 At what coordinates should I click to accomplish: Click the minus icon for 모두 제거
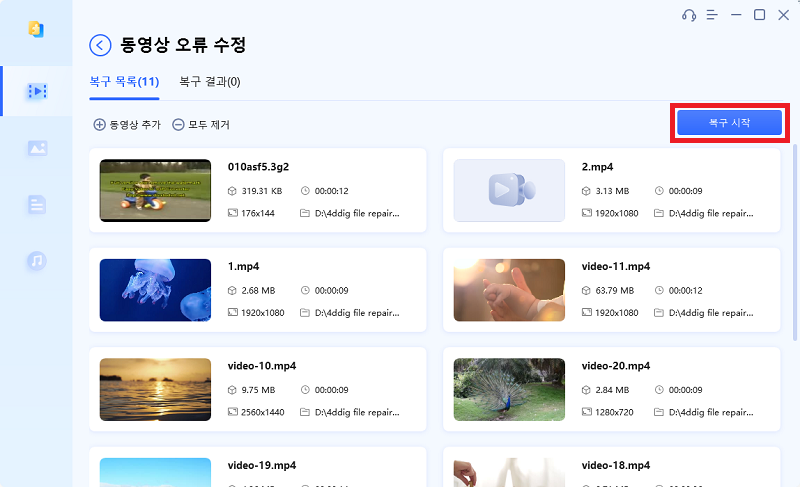pyautogui.click(x=178, y=124)
